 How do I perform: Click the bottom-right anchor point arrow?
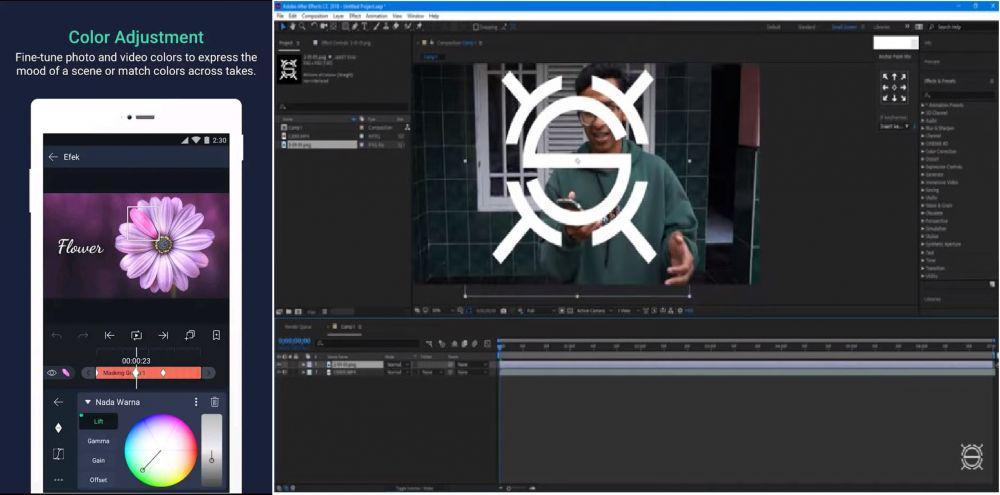tap(903, 98)
